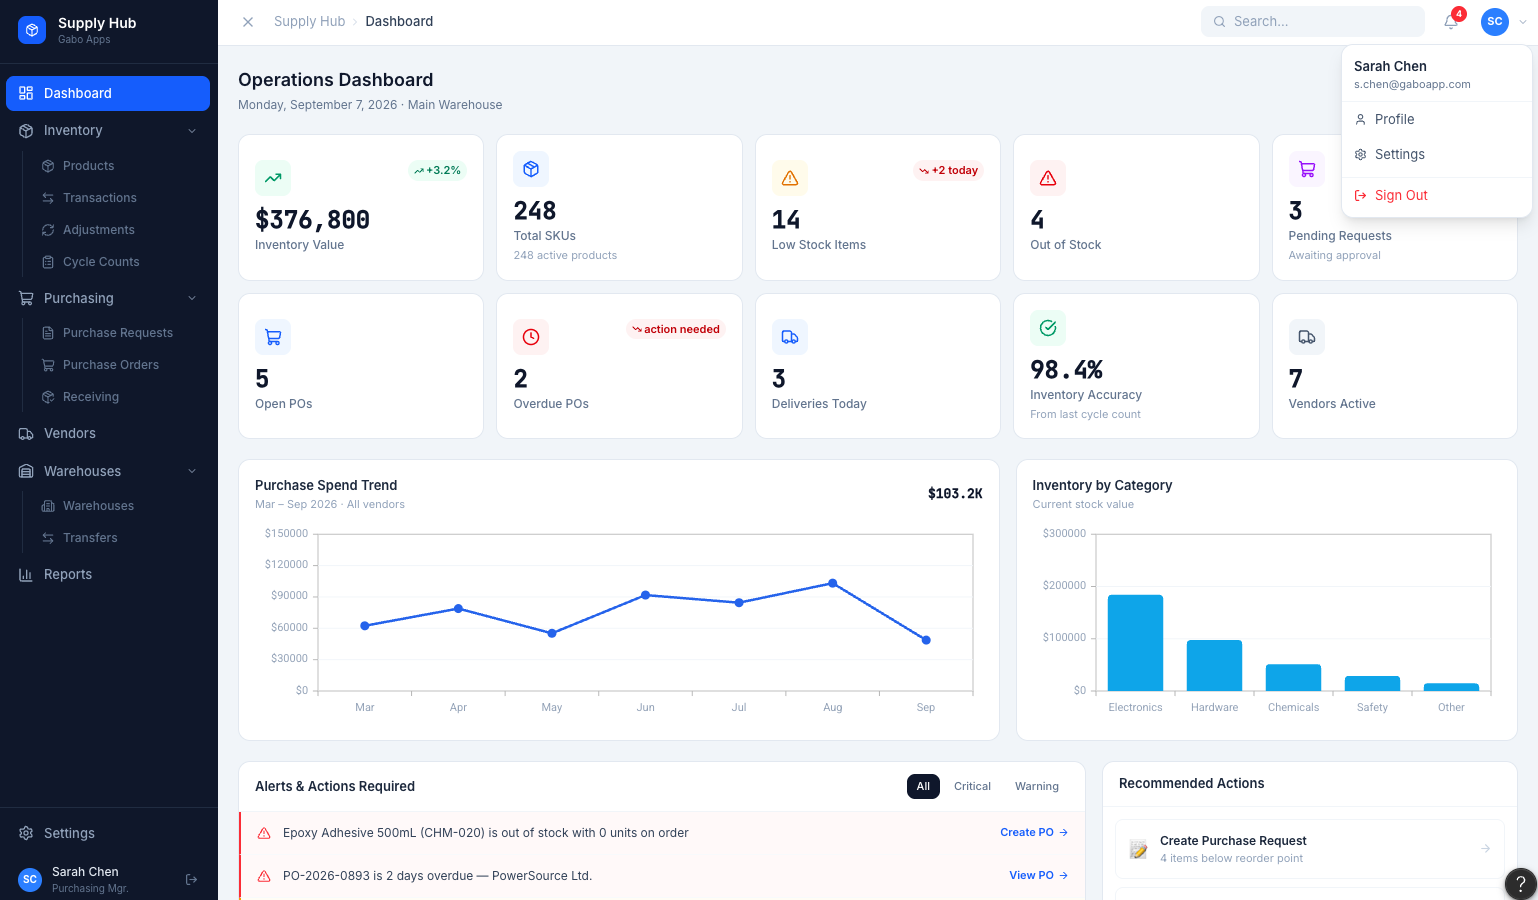Open the notifications bell
Viewport: 1538px width, 900px height.
tap(1451, 21)
